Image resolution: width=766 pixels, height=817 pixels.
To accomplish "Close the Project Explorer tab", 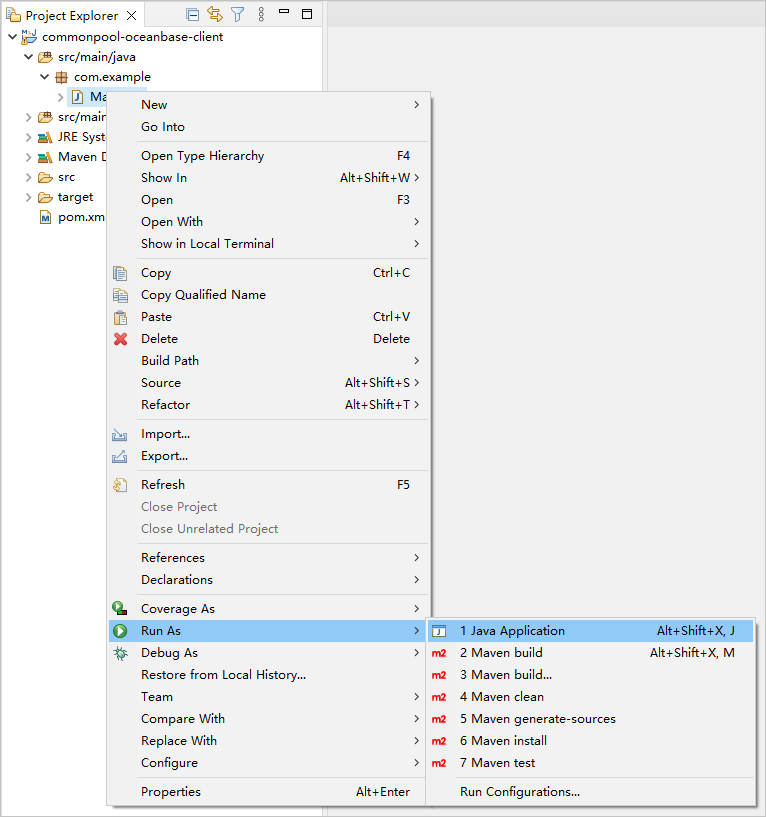I will point(130,16).
